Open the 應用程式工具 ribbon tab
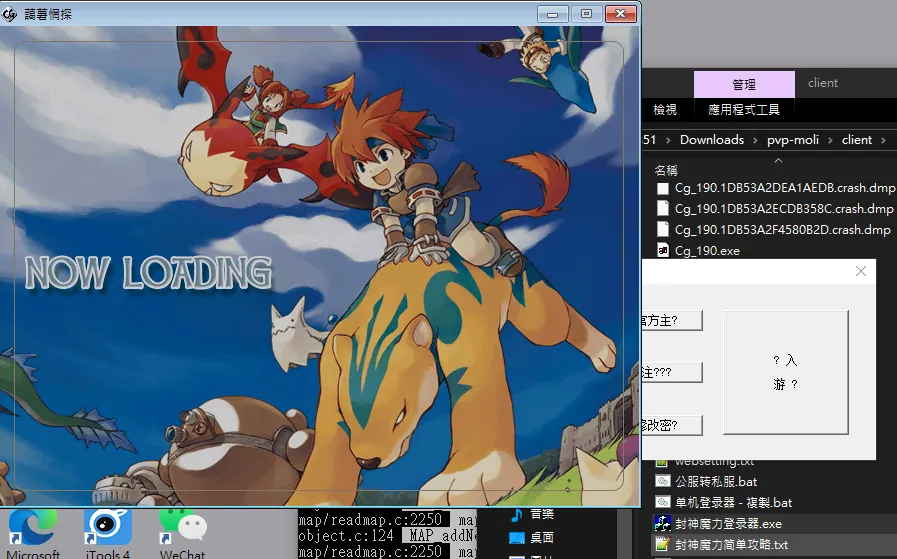 (744, 109)
